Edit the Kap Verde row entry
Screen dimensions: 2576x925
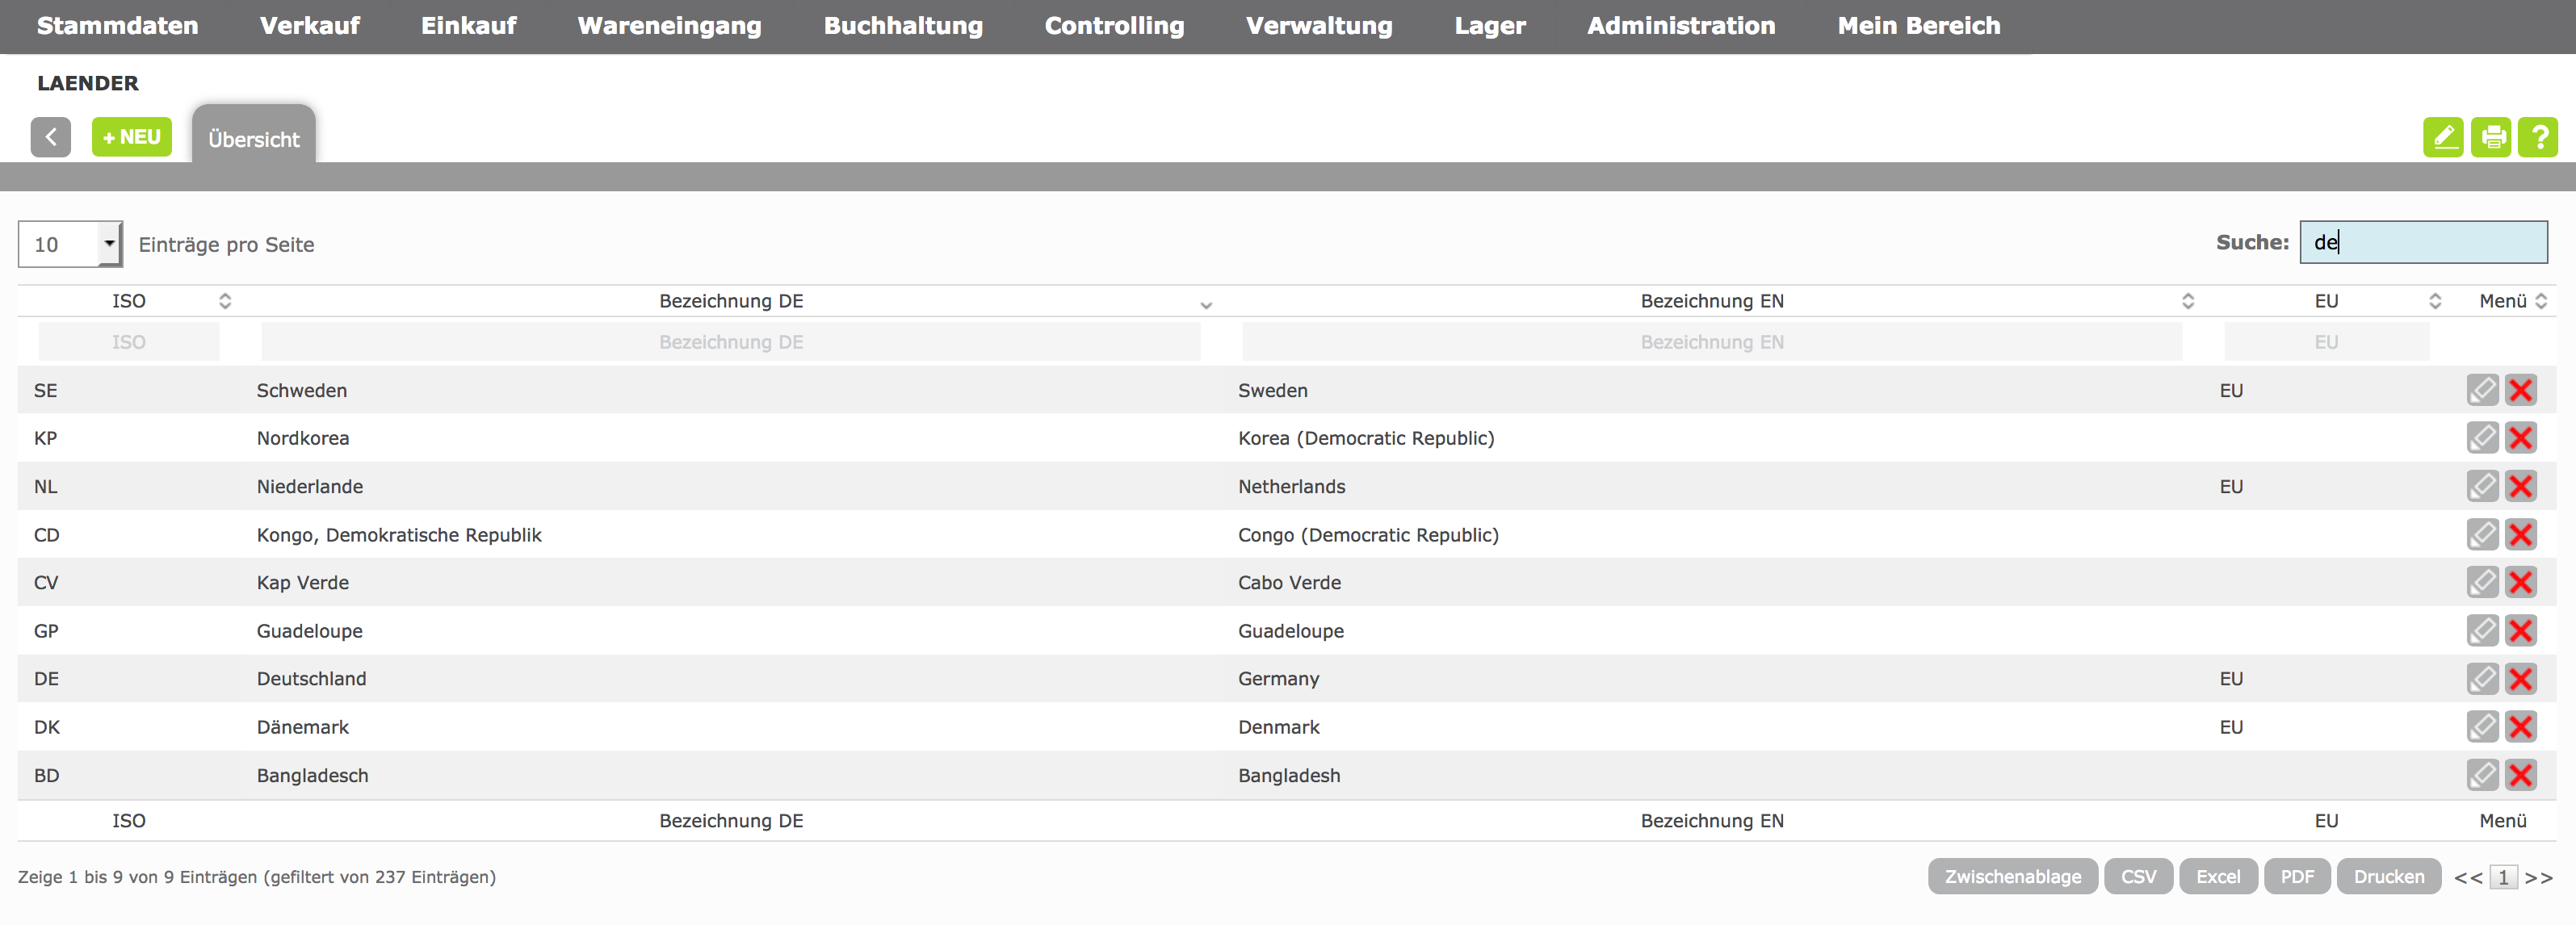tap(2482, 582)
